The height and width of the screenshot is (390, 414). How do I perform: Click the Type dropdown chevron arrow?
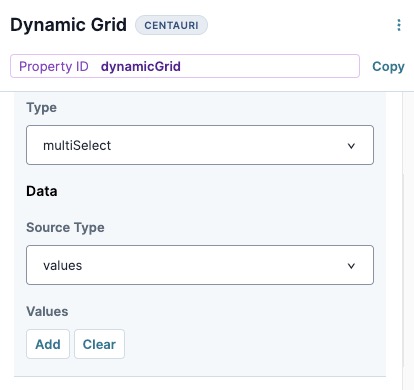(x=351, y=146)
